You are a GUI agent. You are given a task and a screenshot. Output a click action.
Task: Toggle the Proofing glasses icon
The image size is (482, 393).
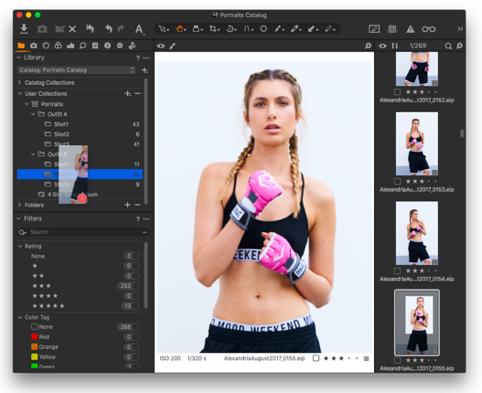428,29
